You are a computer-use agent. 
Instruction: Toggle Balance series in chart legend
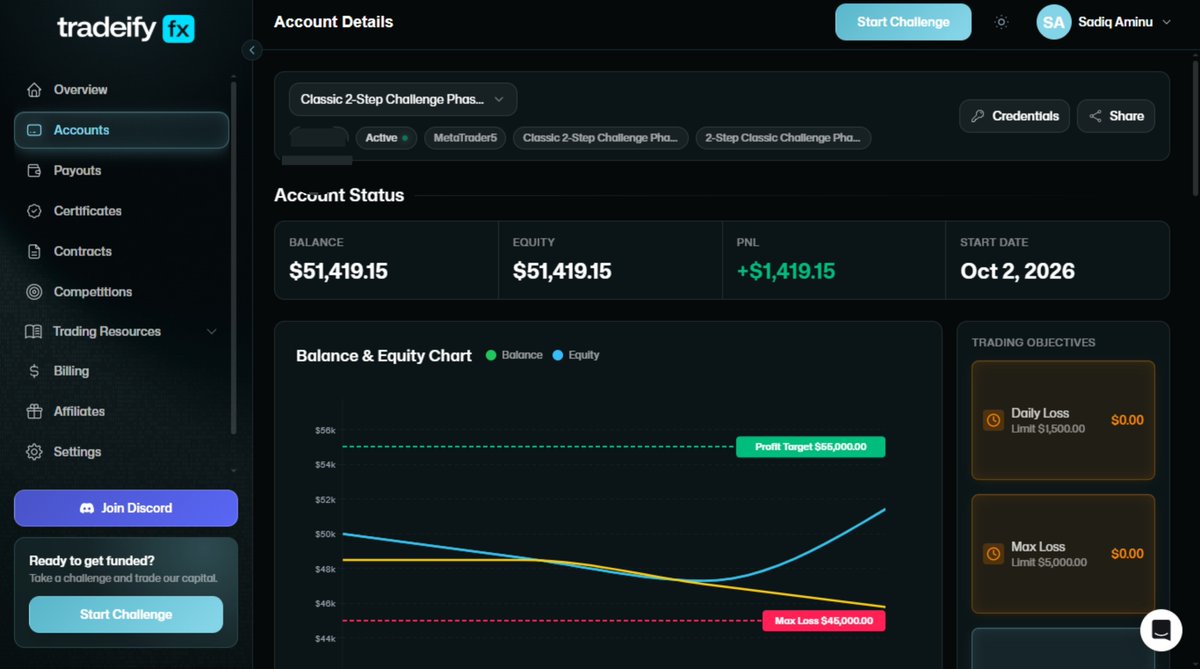coord(514,355)
